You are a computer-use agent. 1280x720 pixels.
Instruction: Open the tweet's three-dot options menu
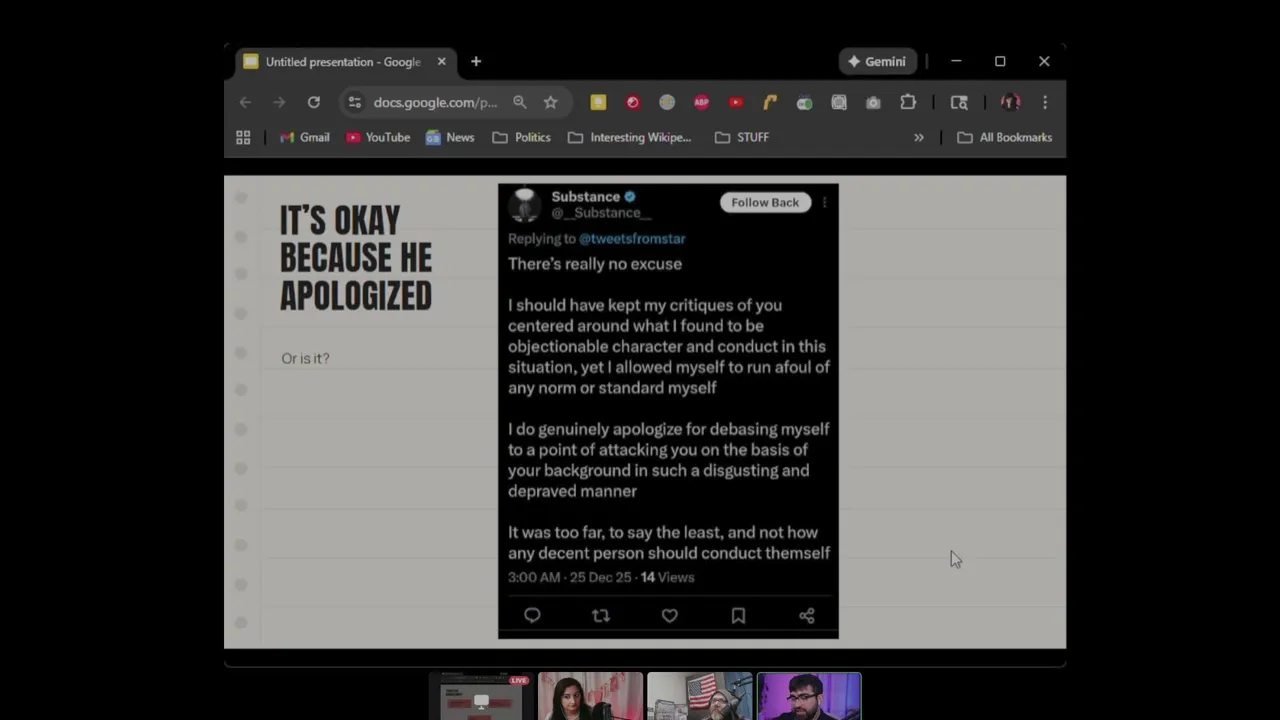824,202
